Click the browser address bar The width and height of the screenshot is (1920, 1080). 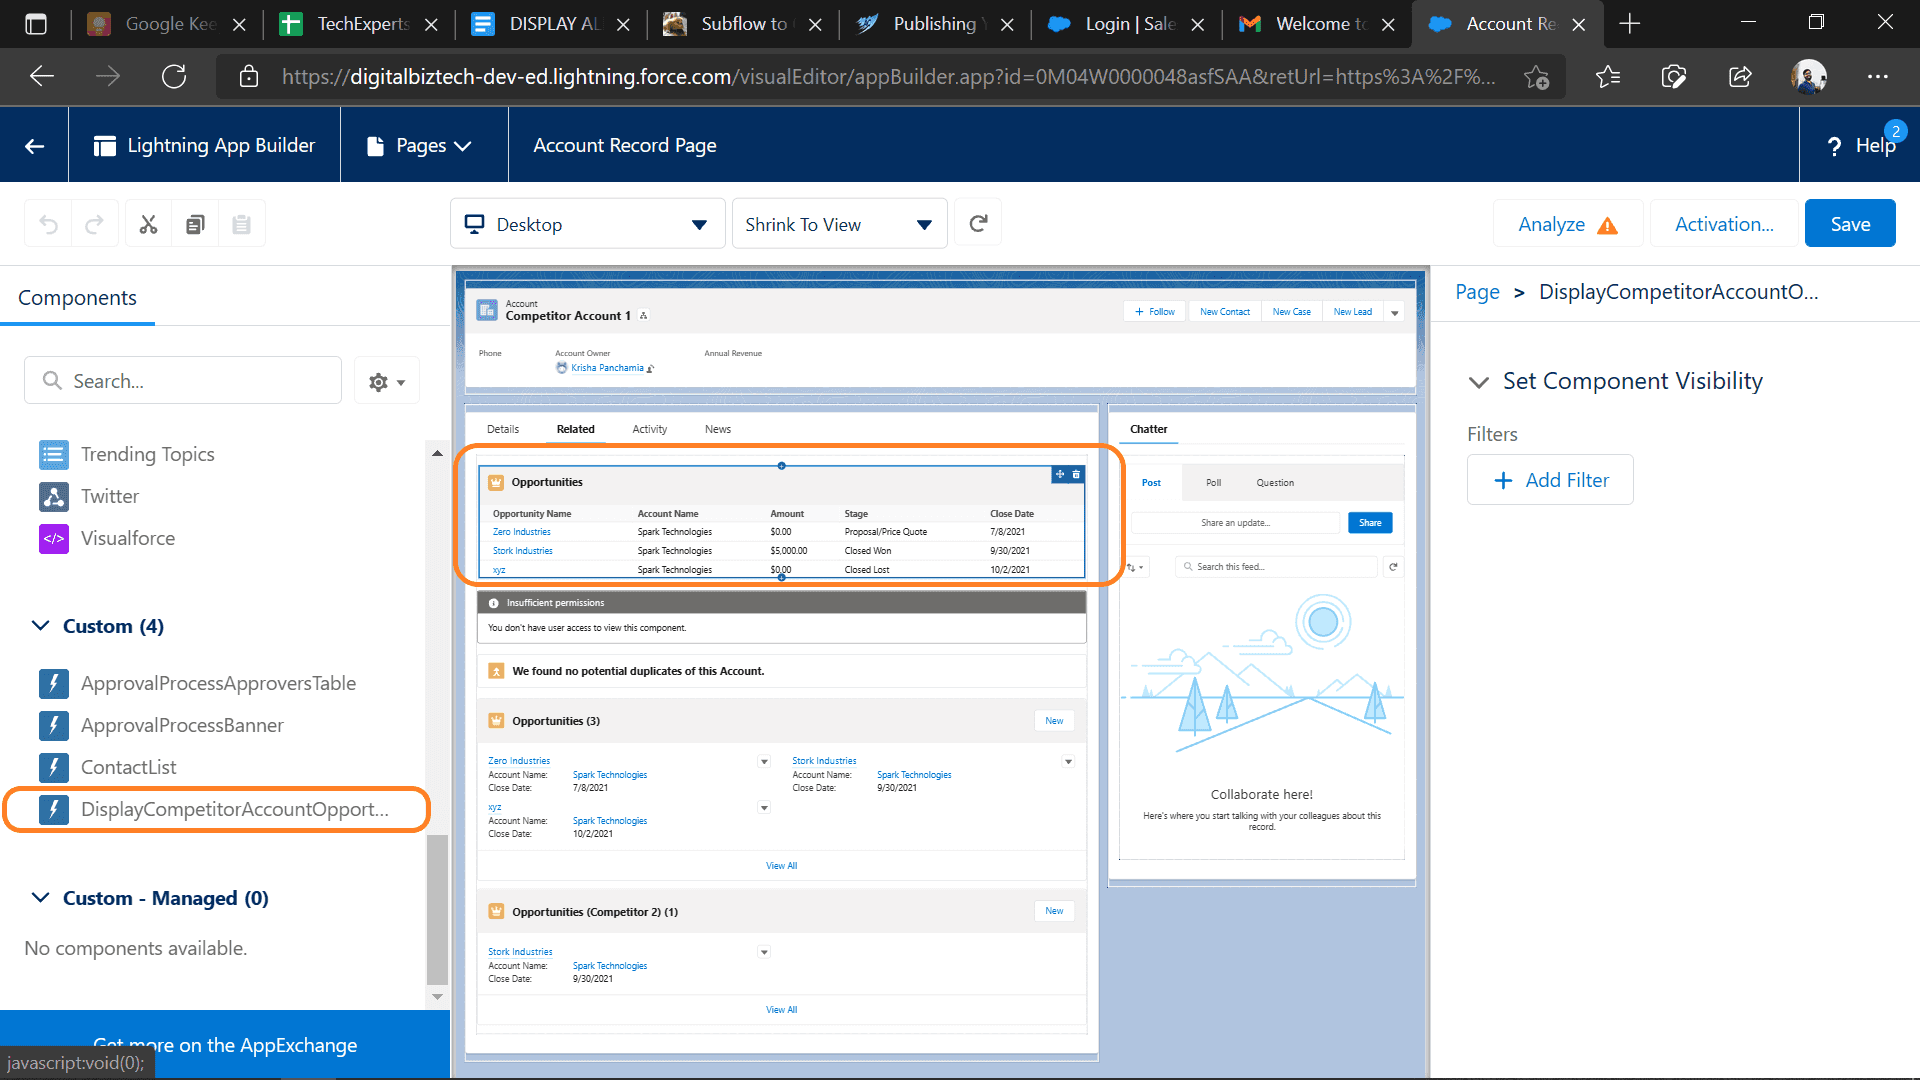click(890, 76)
